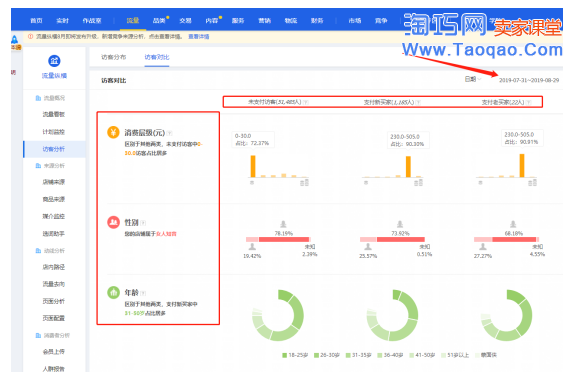Click info icon next to 未支付访客 header
570x383 pixels.
pyautogui.click(x=306, y=102)
